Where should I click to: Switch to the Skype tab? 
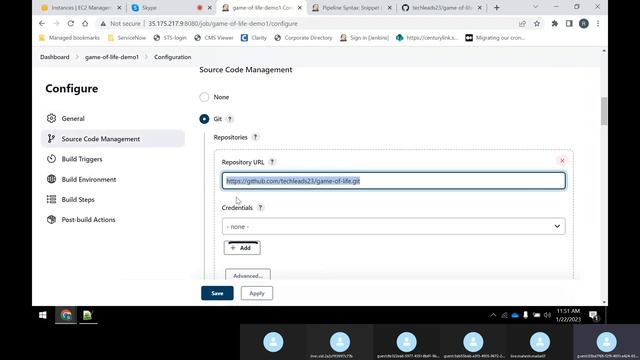(x=172, y=8)
